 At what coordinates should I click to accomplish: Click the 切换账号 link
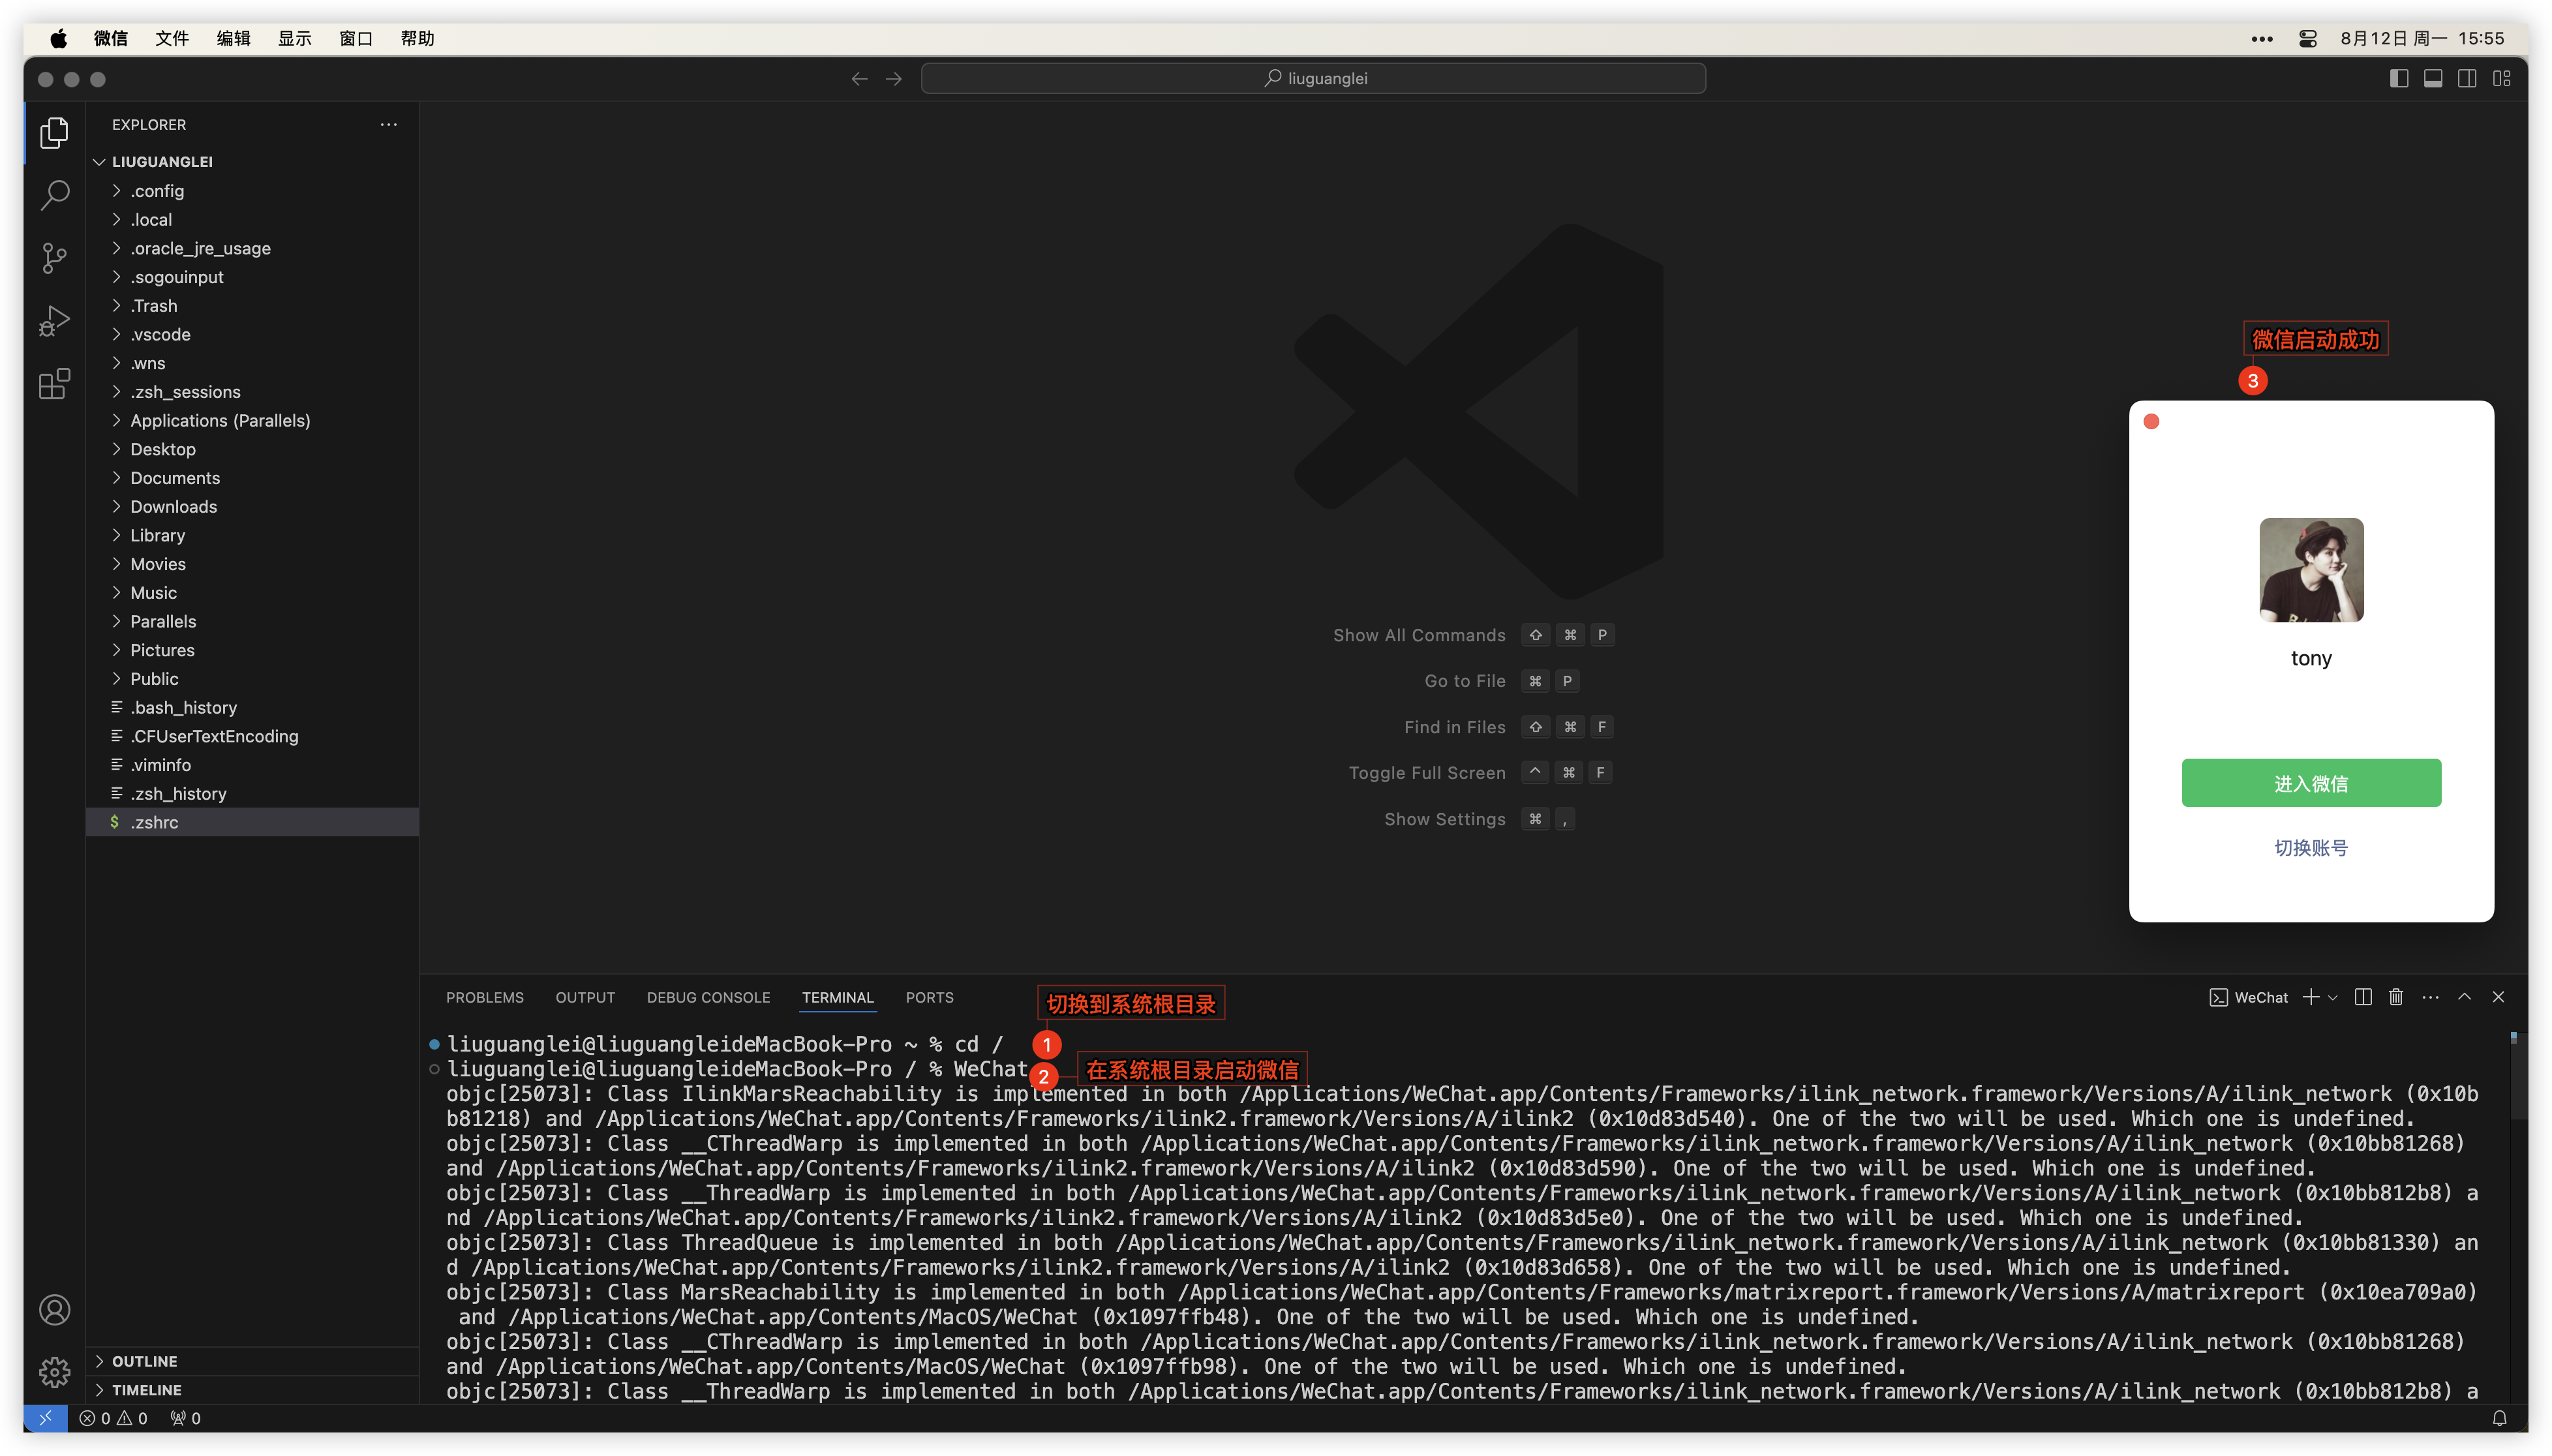pos(2310,848)
